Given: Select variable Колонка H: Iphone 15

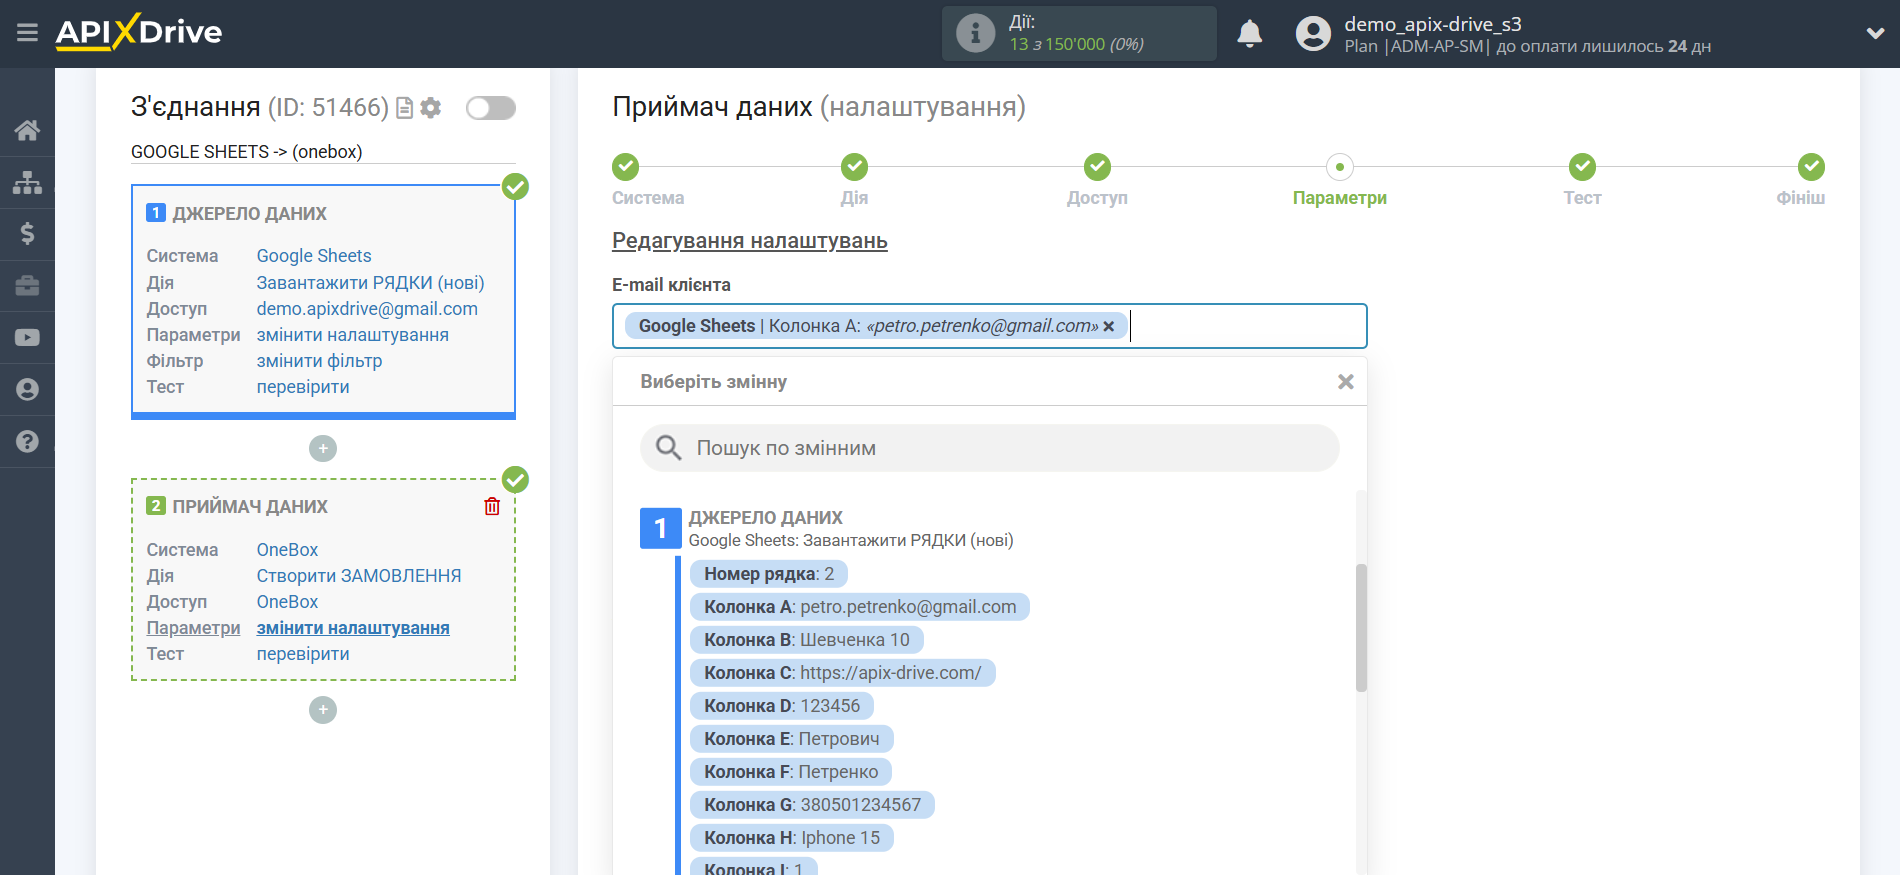Looking at the screenshot, I should coord(792,838).
